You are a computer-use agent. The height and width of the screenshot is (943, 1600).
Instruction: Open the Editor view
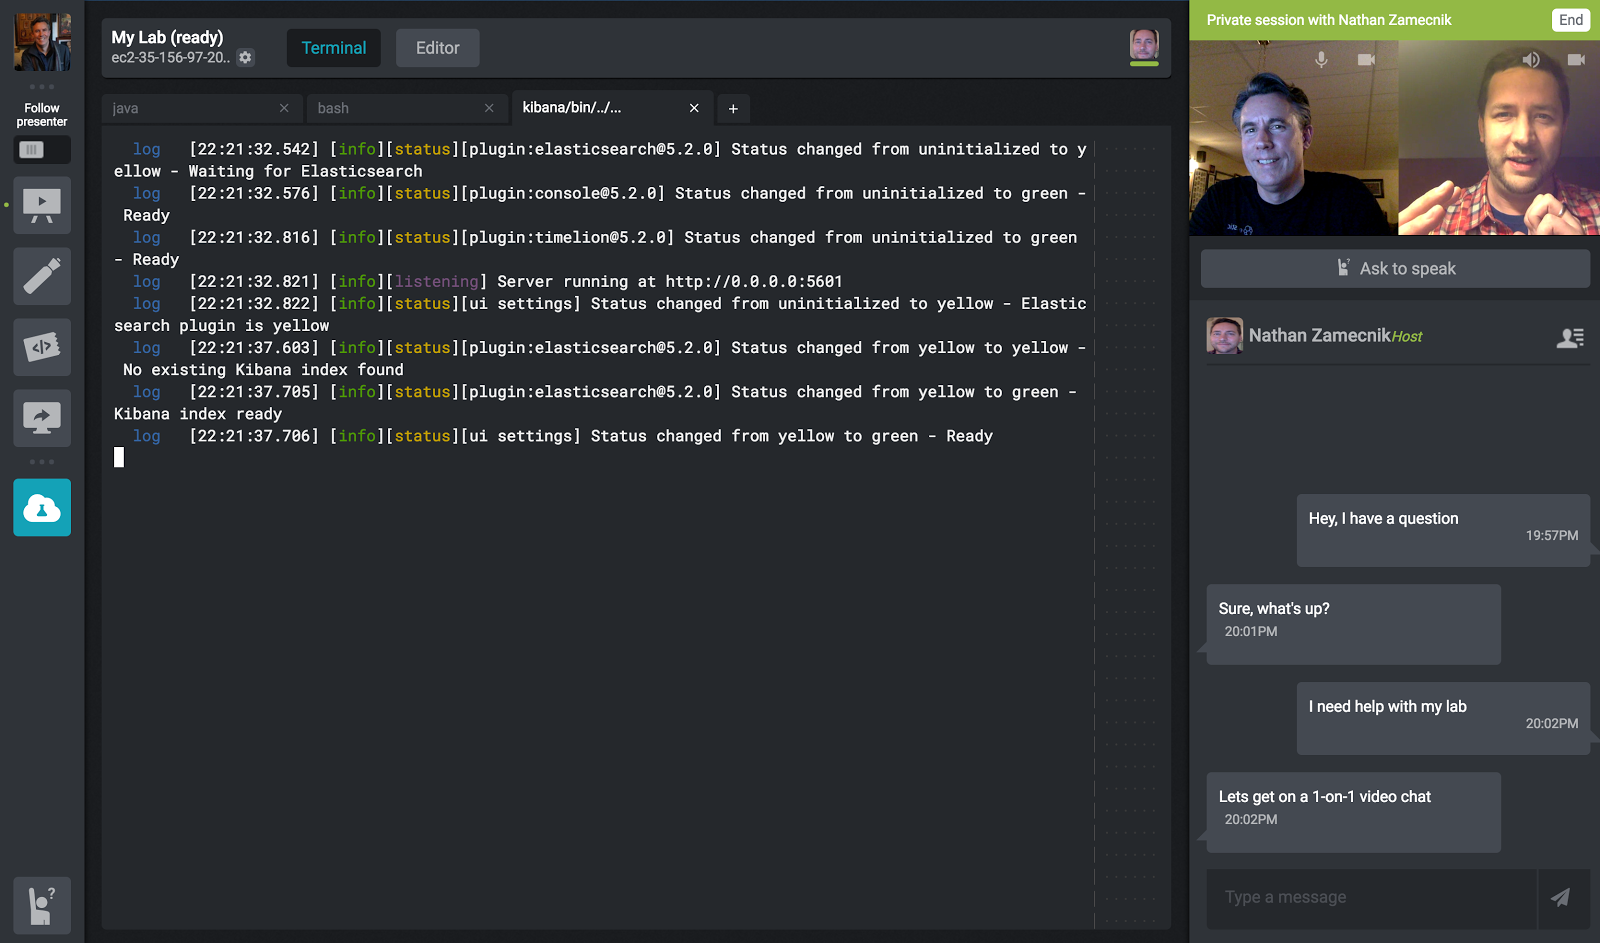pyautogui.click(x=437, y=48)
